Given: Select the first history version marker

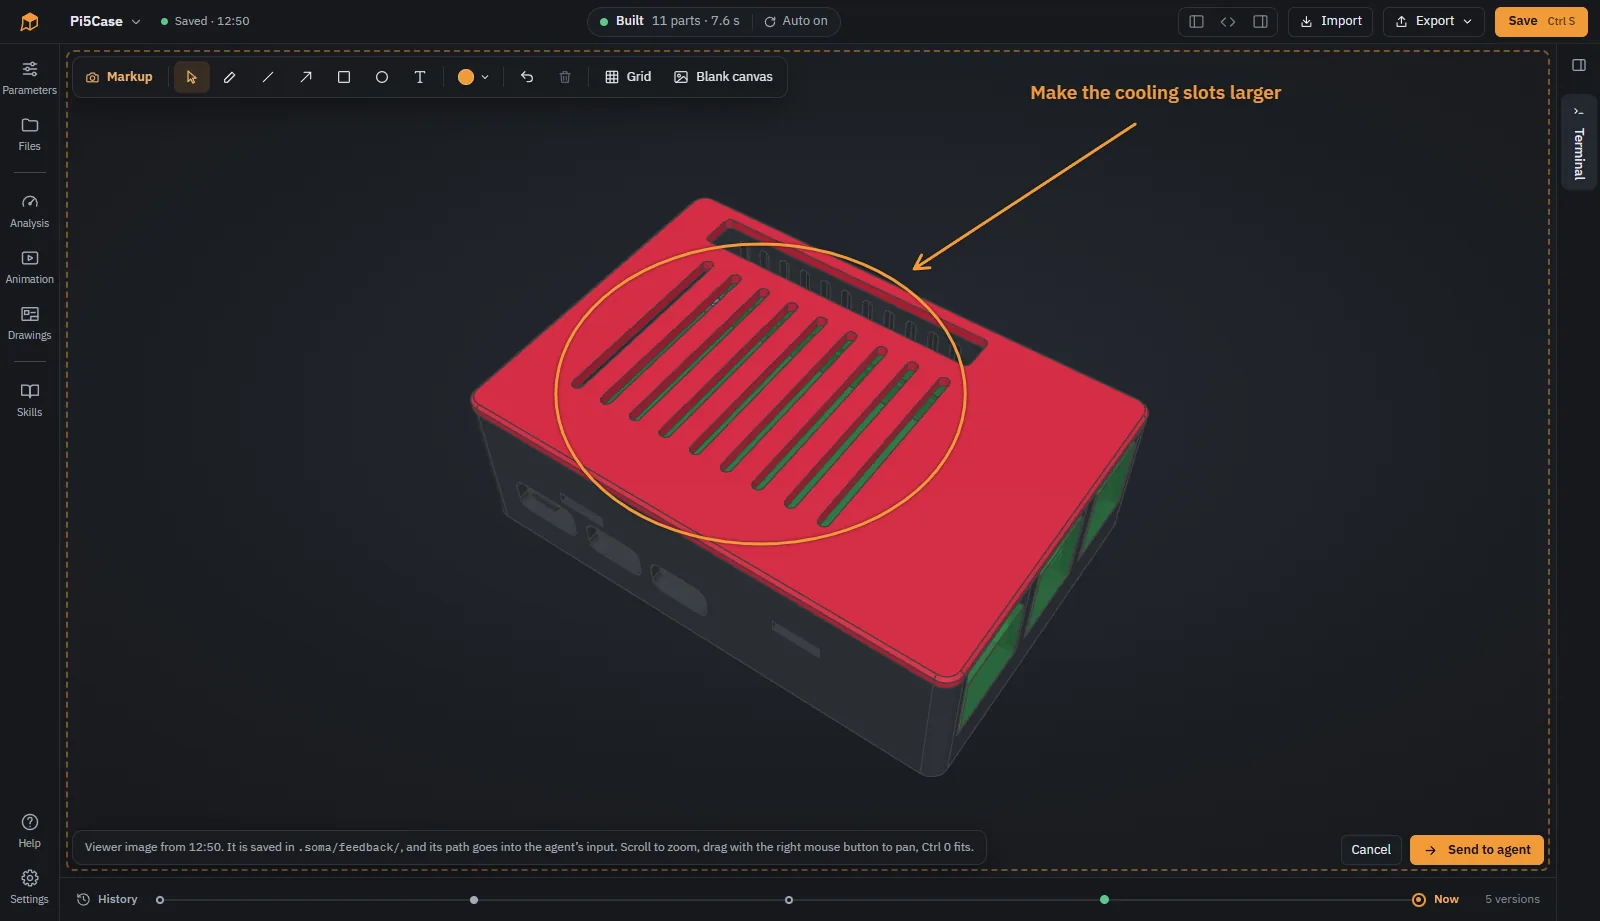Looking at the screenshot, I should tap(160, 900).
